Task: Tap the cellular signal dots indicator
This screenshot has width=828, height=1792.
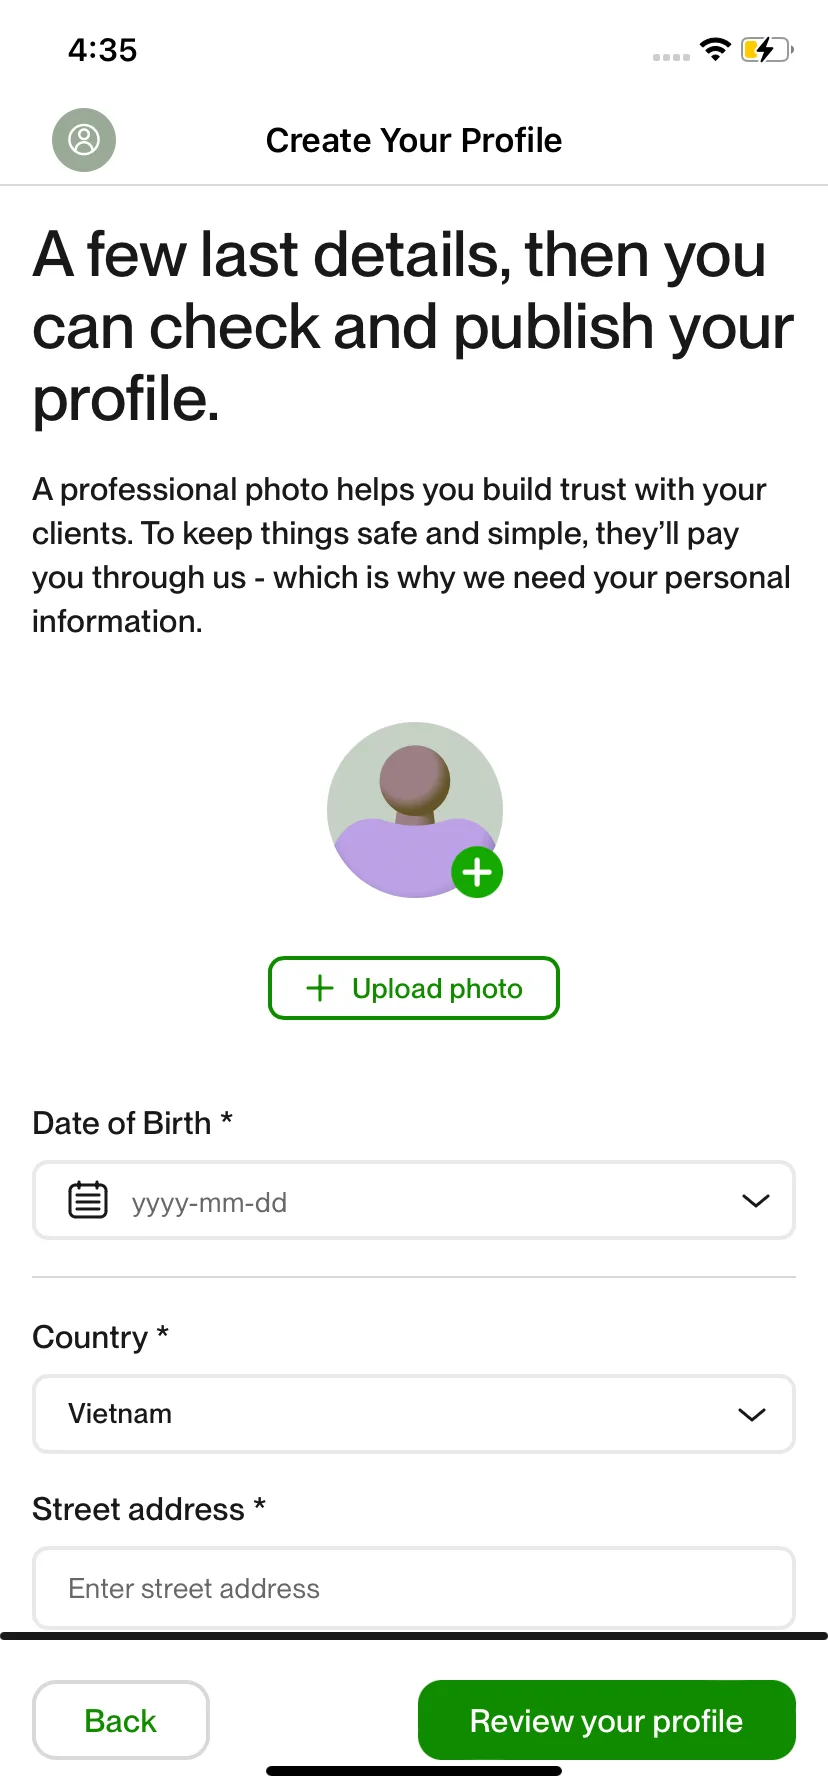Action: [671, 57]
